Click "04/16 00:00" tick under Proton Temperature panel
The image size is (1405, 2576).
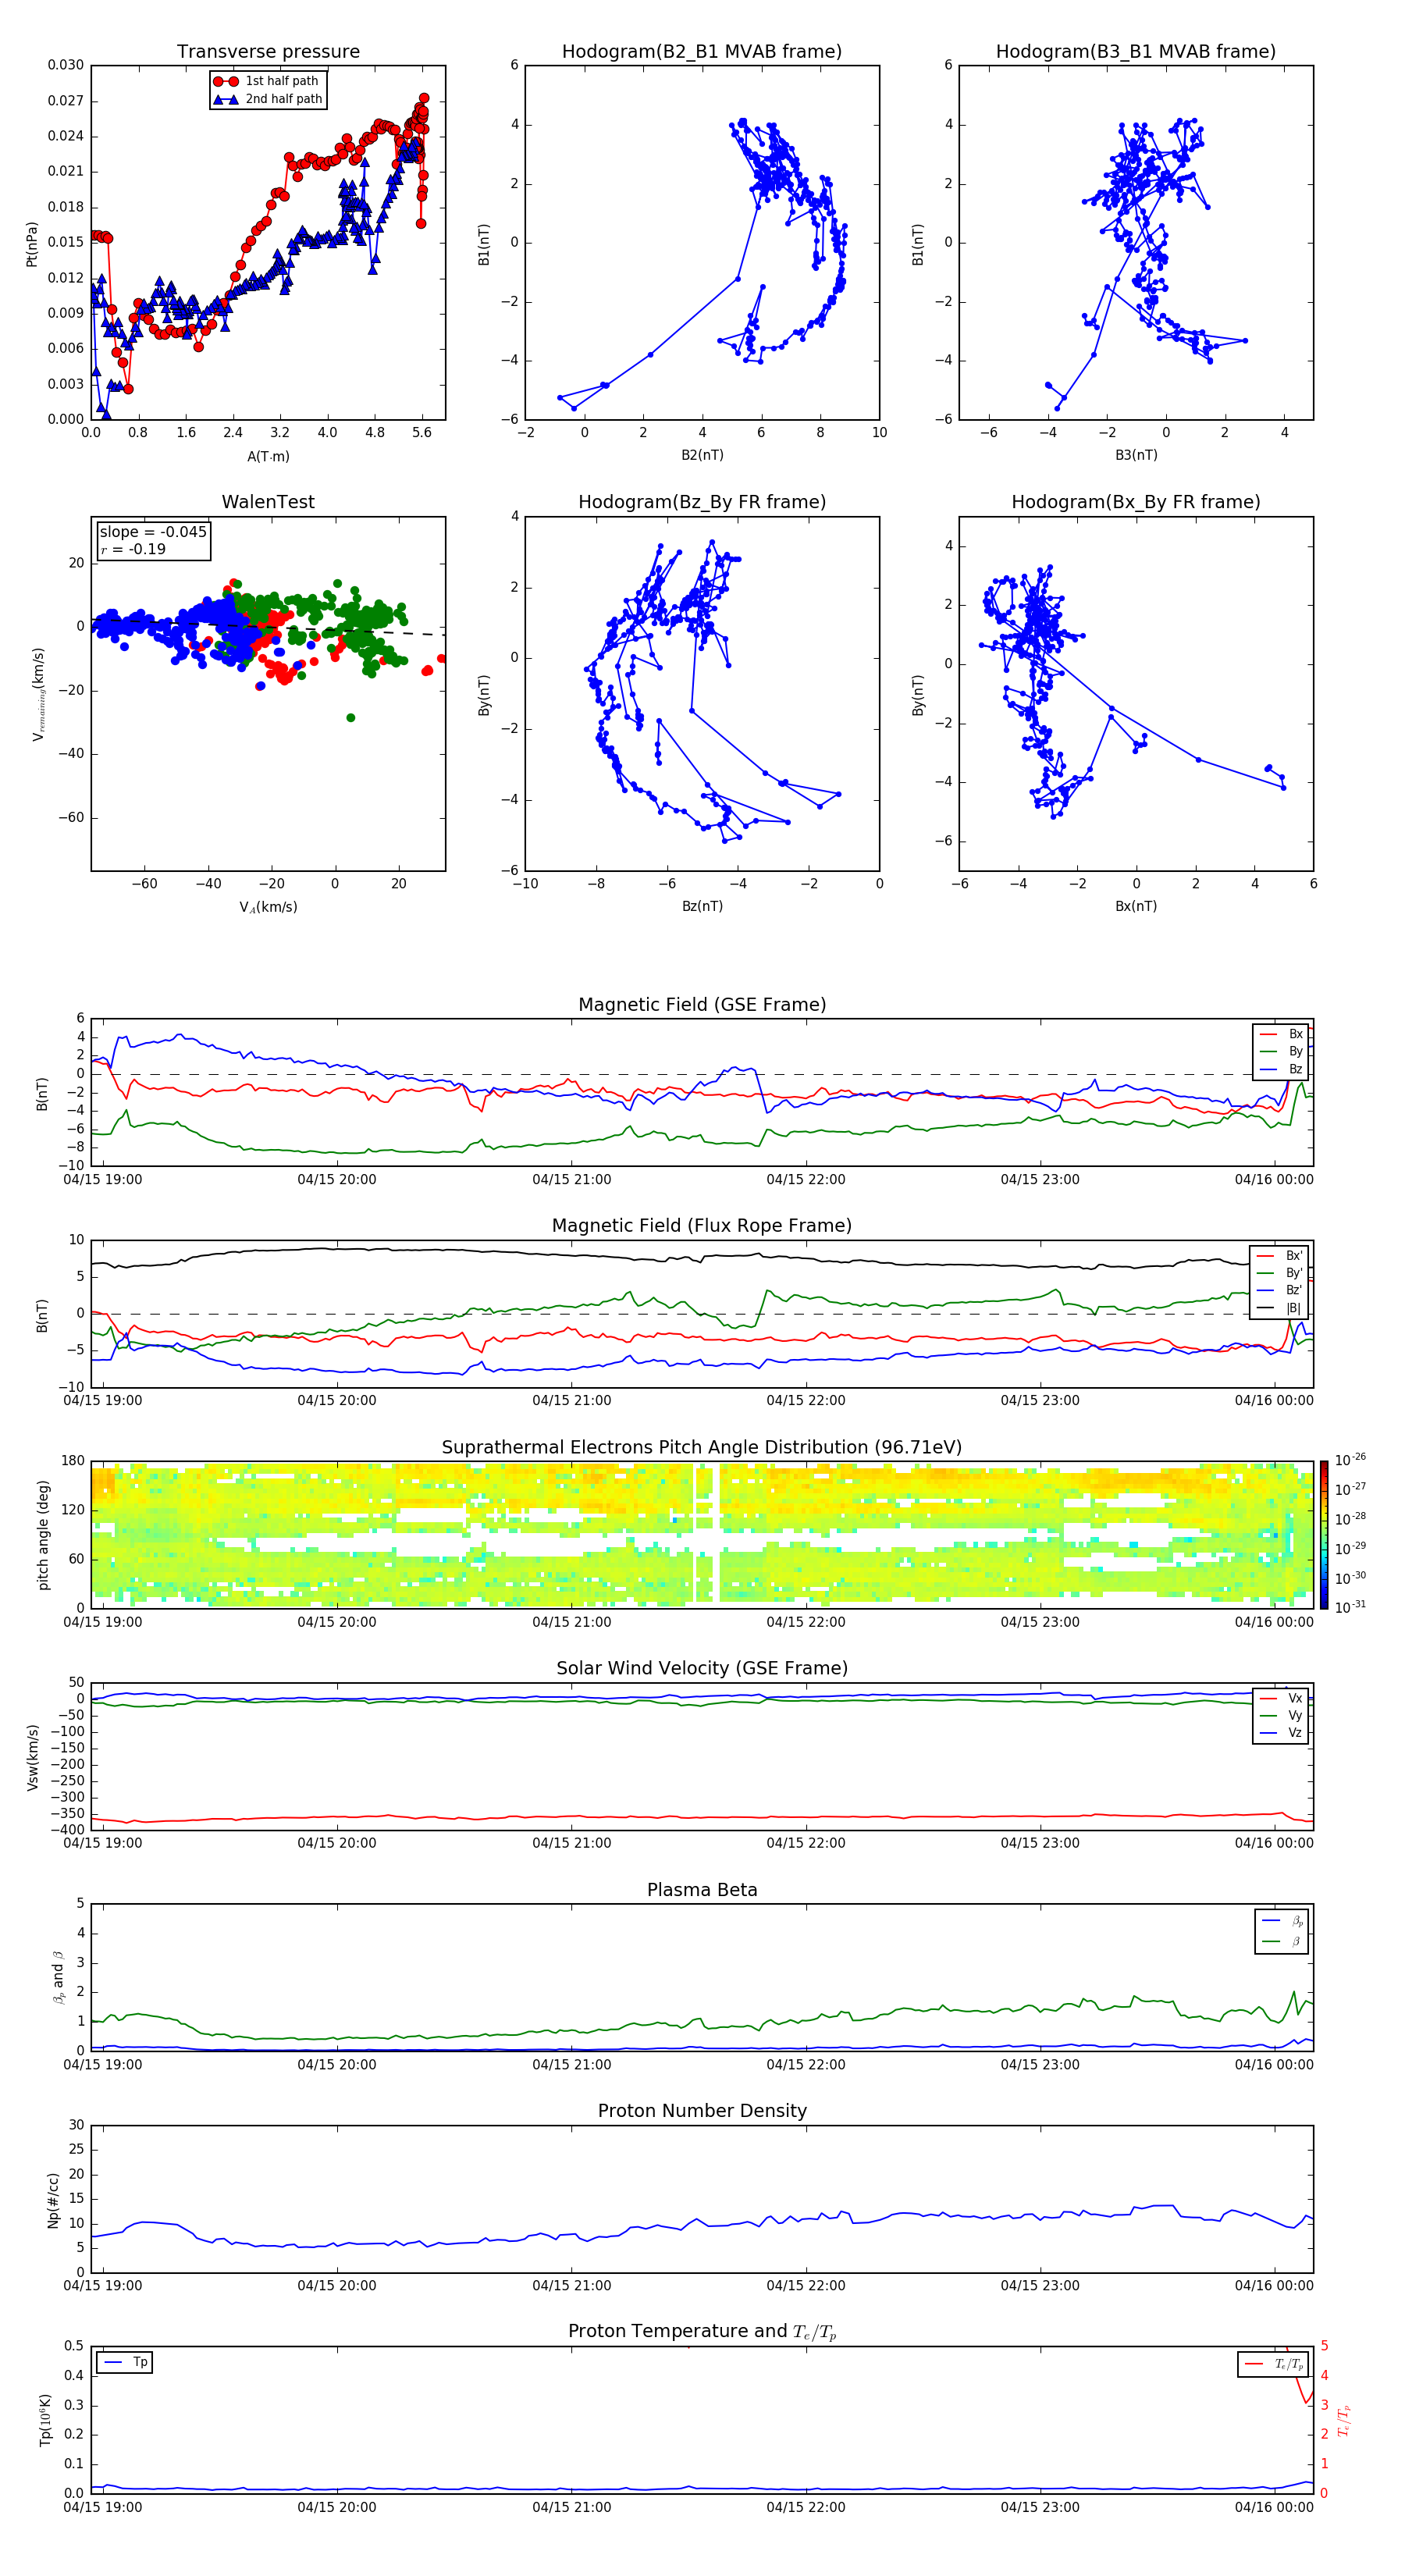(x=1274, y=2507)
